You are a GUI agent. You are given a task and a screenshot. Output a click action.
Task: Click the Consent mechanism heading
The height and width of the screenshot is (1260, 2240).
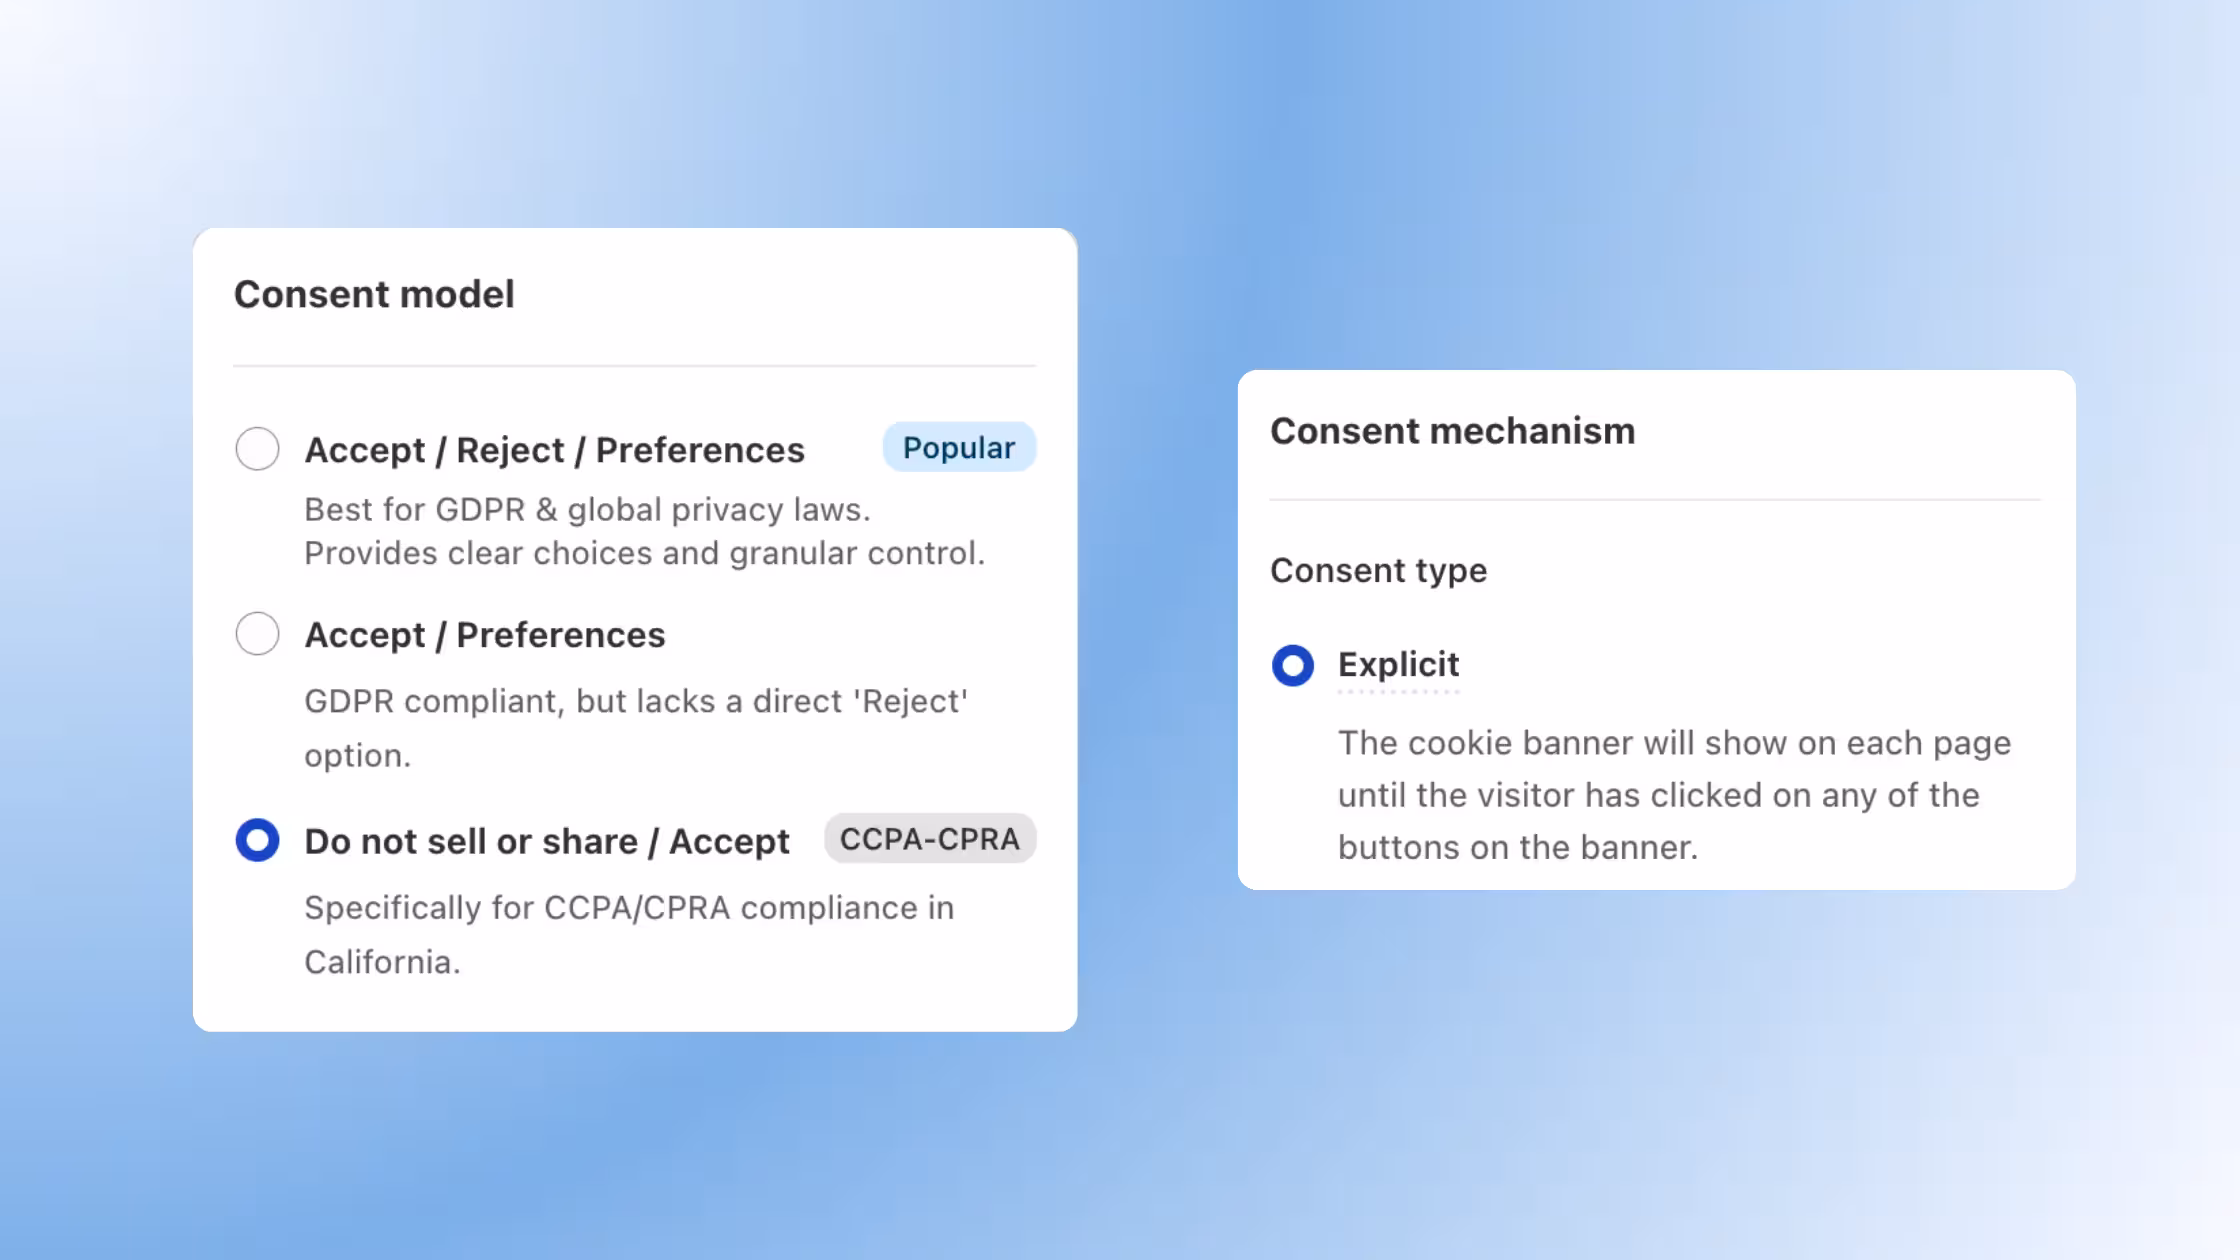(x=1453, y=431)
